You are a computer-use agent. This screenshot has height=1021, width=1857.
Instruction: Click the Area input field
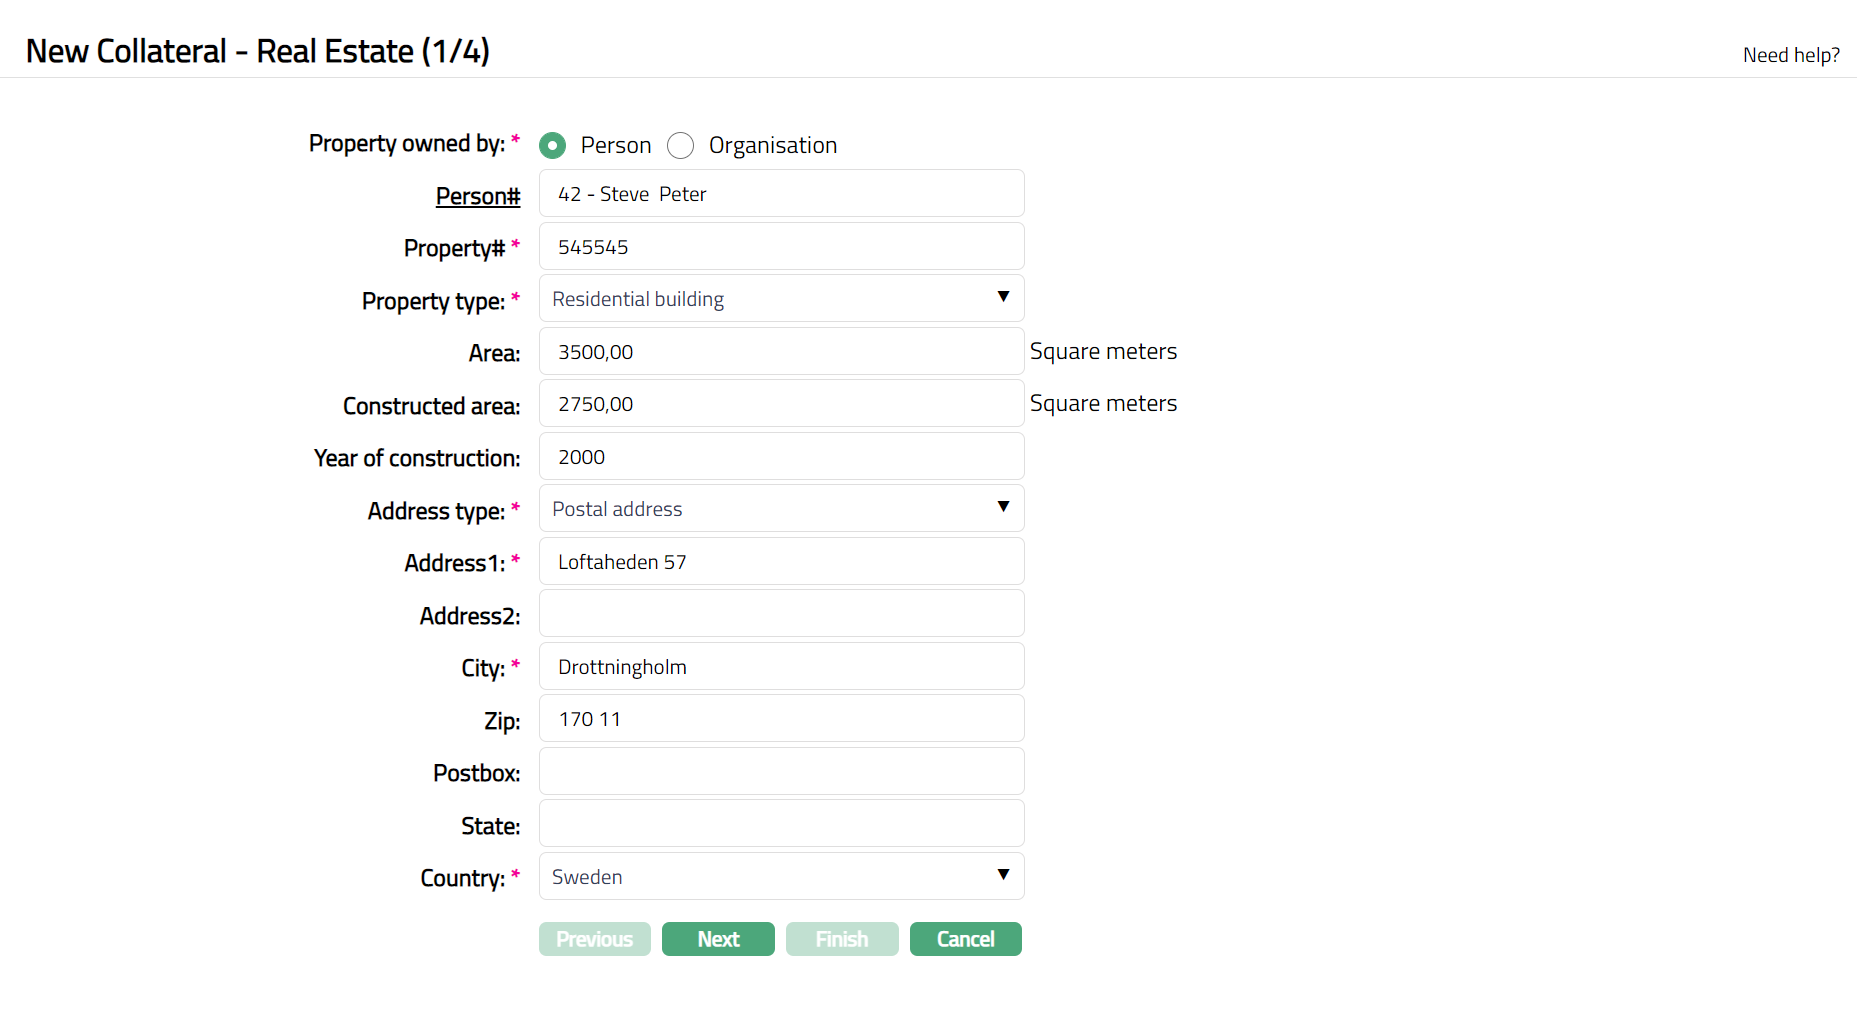781,352
